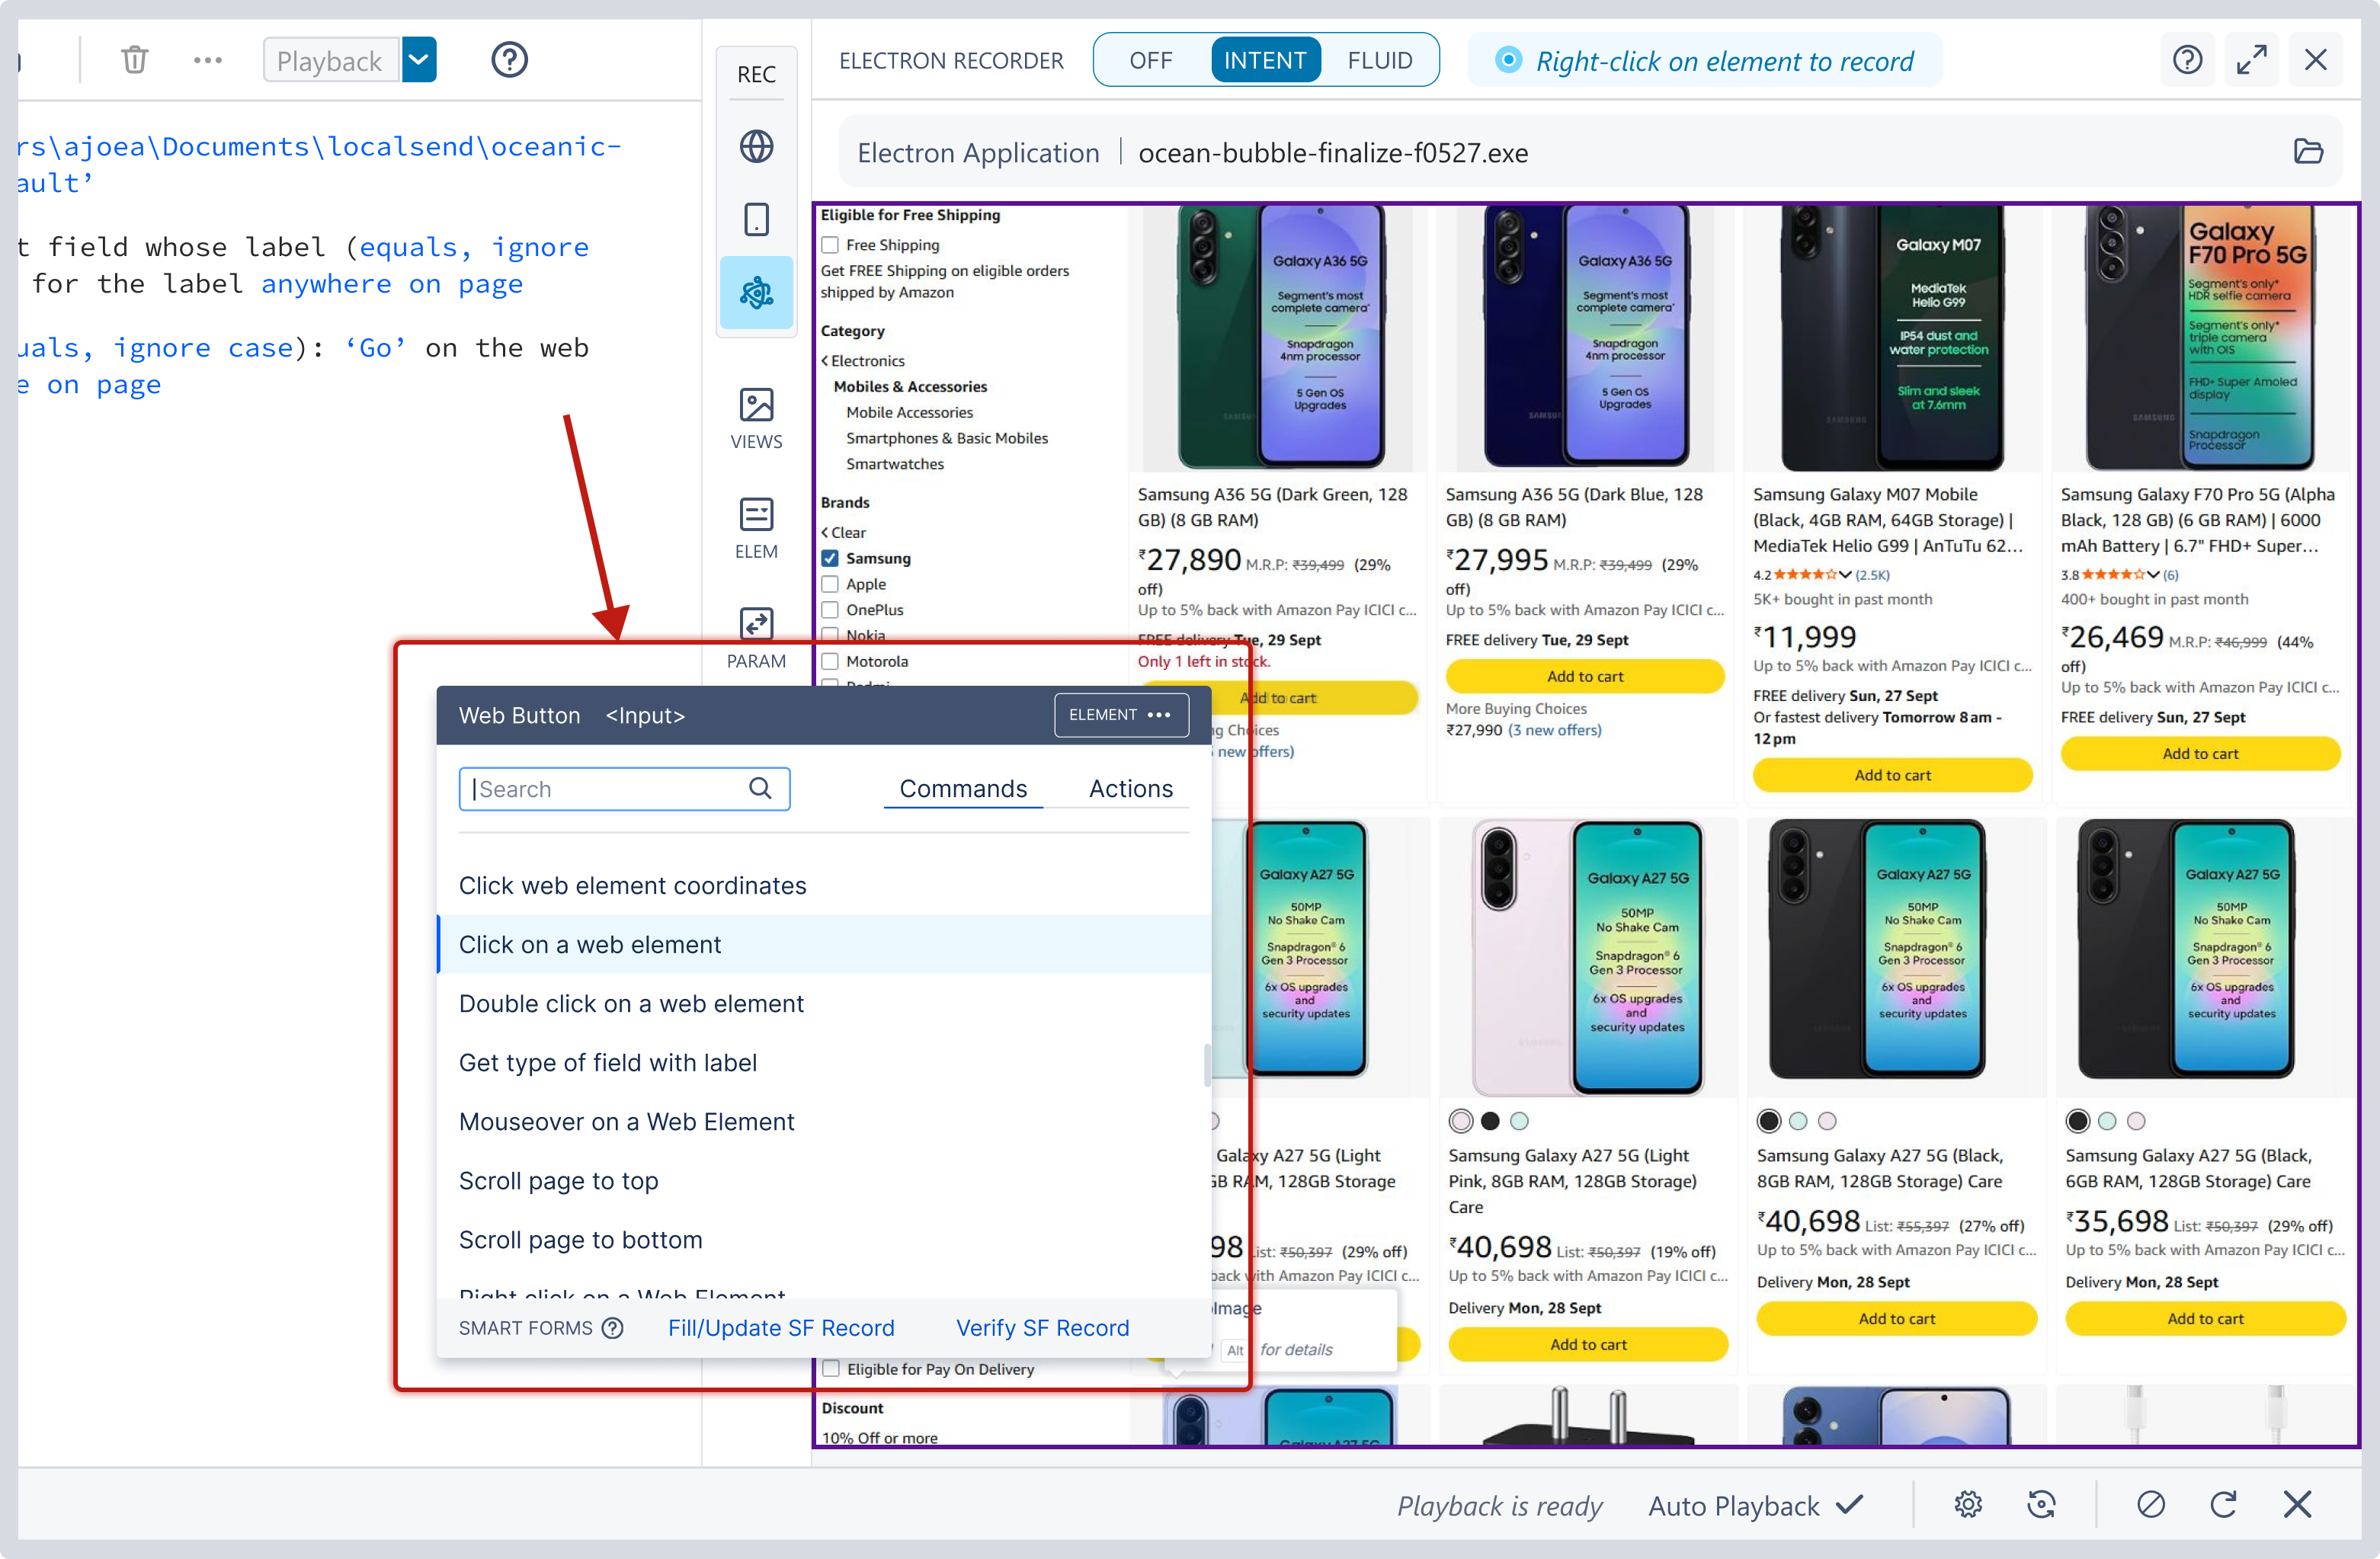Select the mobile device recorder icon
Screen dimensions: 2380x1559
point(756,219)
